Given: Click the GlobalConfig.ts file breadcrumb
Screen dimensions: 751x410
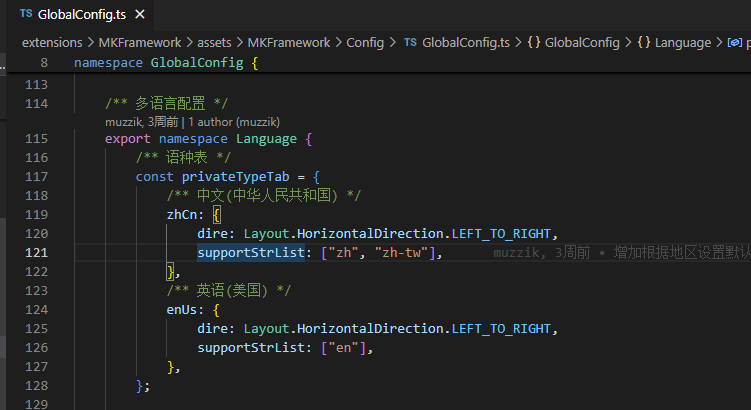Looking at the screenshot, I should click(x=466, y=42).
